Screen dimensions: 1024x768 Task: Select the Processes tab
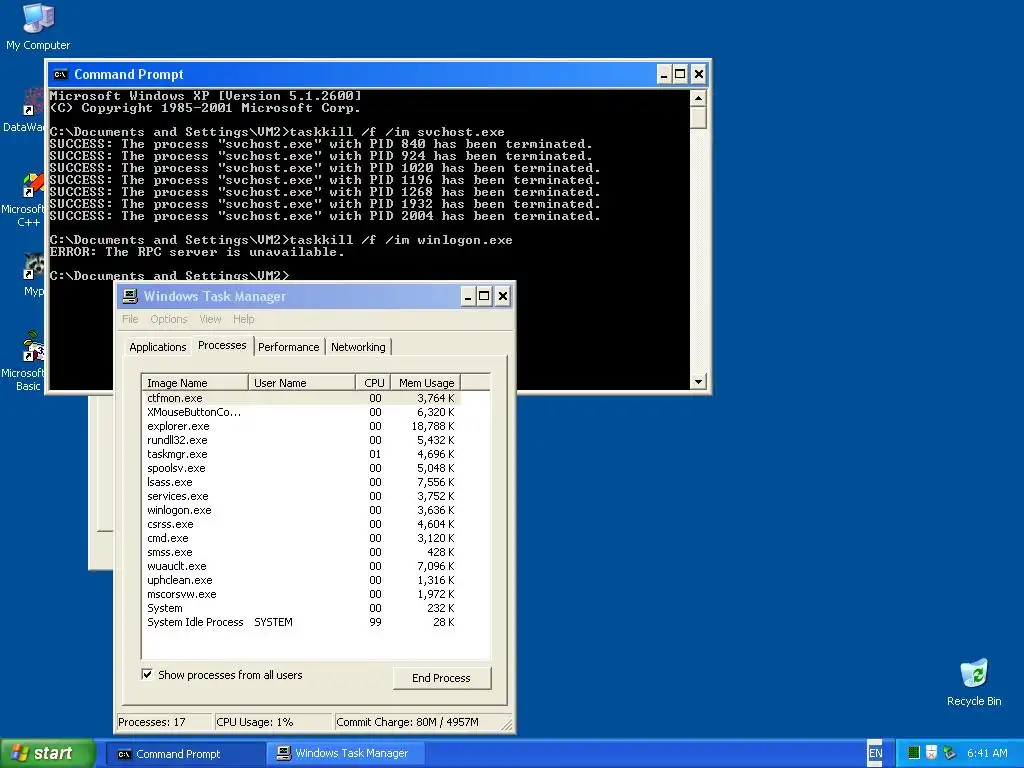(x=222, y=345)
